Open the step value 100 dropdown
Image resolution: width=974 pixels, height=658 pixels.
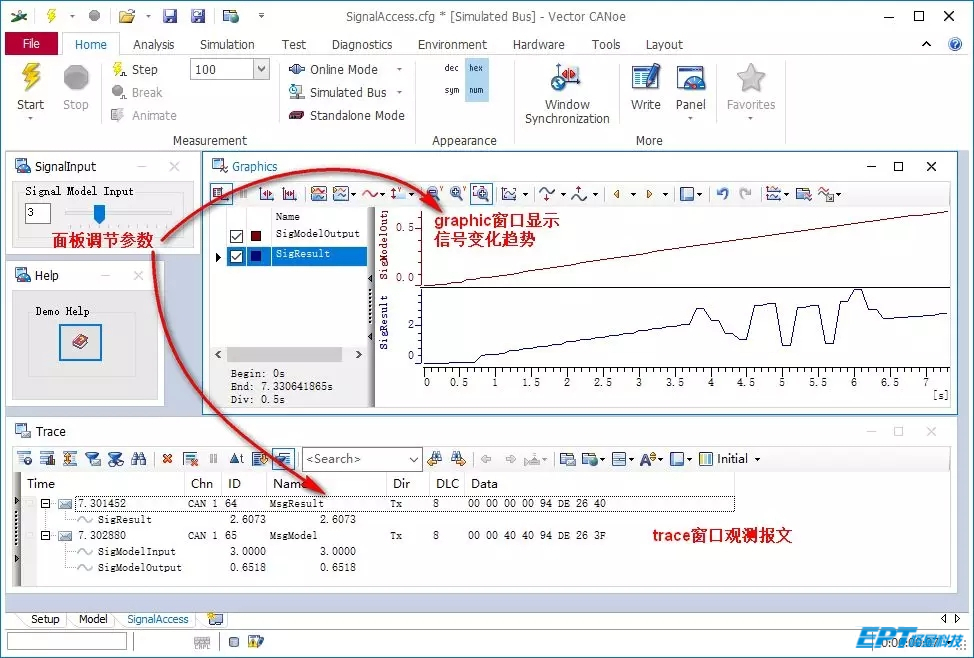[x=262, y=69]
